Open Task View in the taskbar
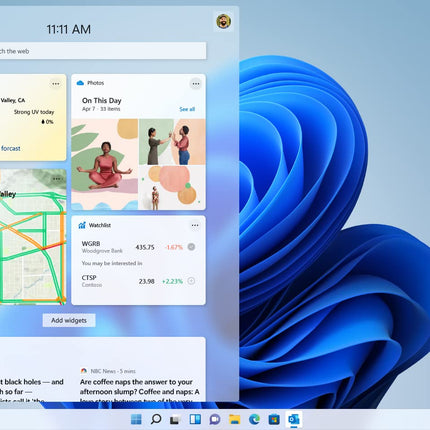430x430 pixels. (x=175, y=419)
